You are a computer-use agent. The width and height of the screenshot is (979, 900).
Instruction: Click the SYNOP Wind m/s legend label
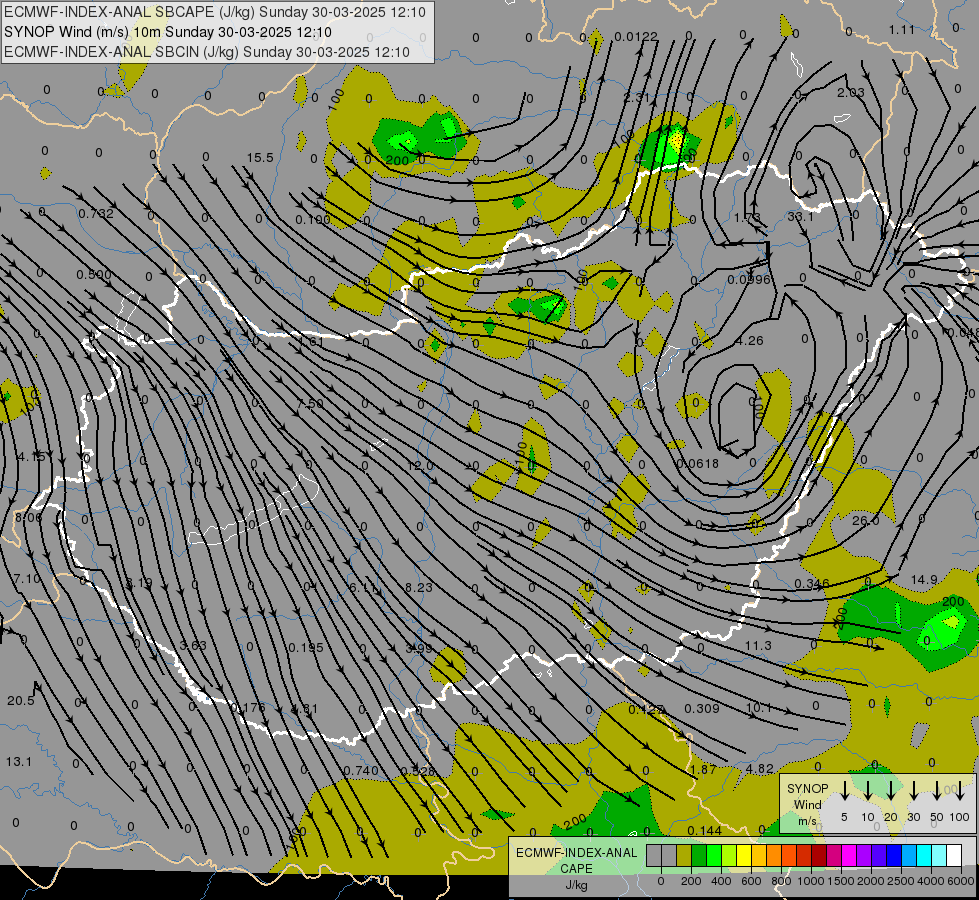click(807, 804)
